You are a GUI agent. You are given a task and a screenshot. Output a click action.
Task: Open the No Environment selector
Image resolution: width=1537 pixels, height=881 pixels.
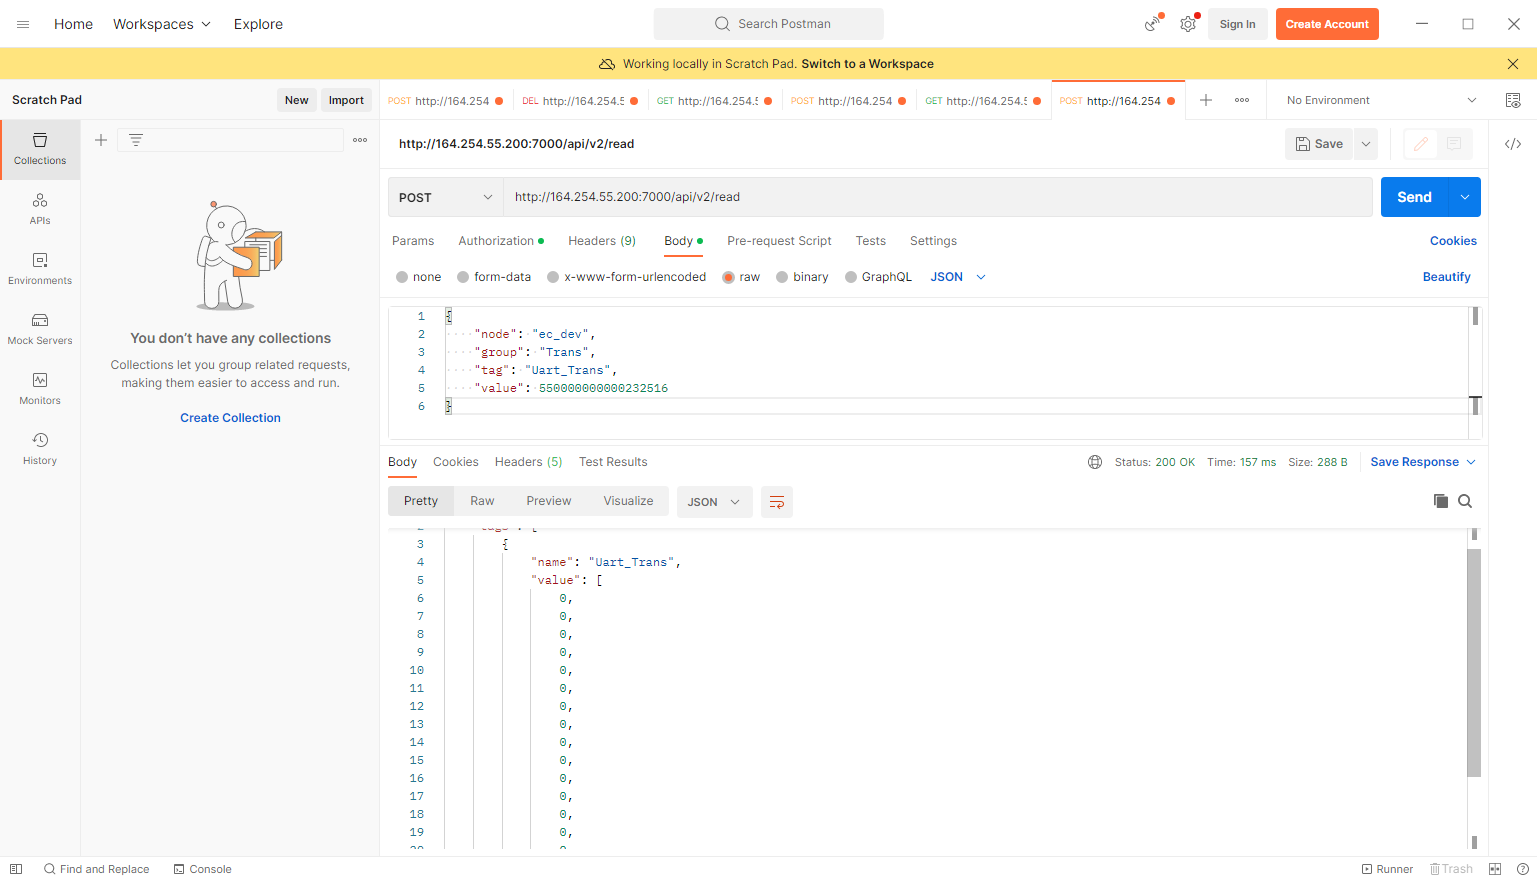(1381, 100)
